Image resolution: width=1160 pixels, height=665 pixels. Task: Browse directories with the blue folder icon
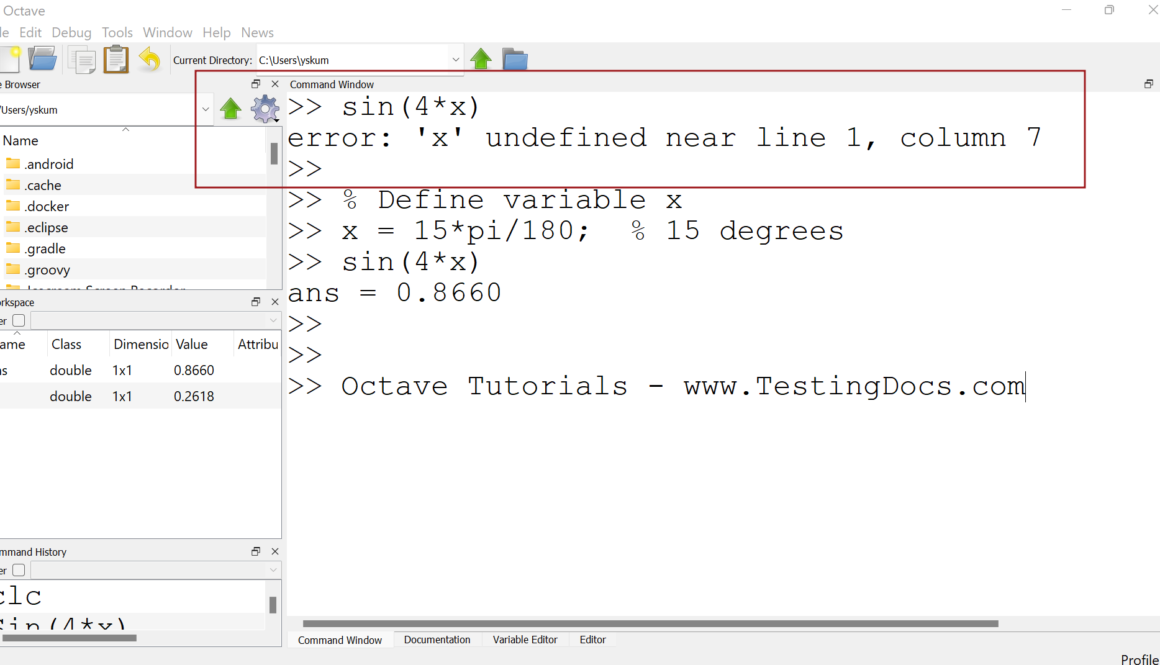coord(515,59)
